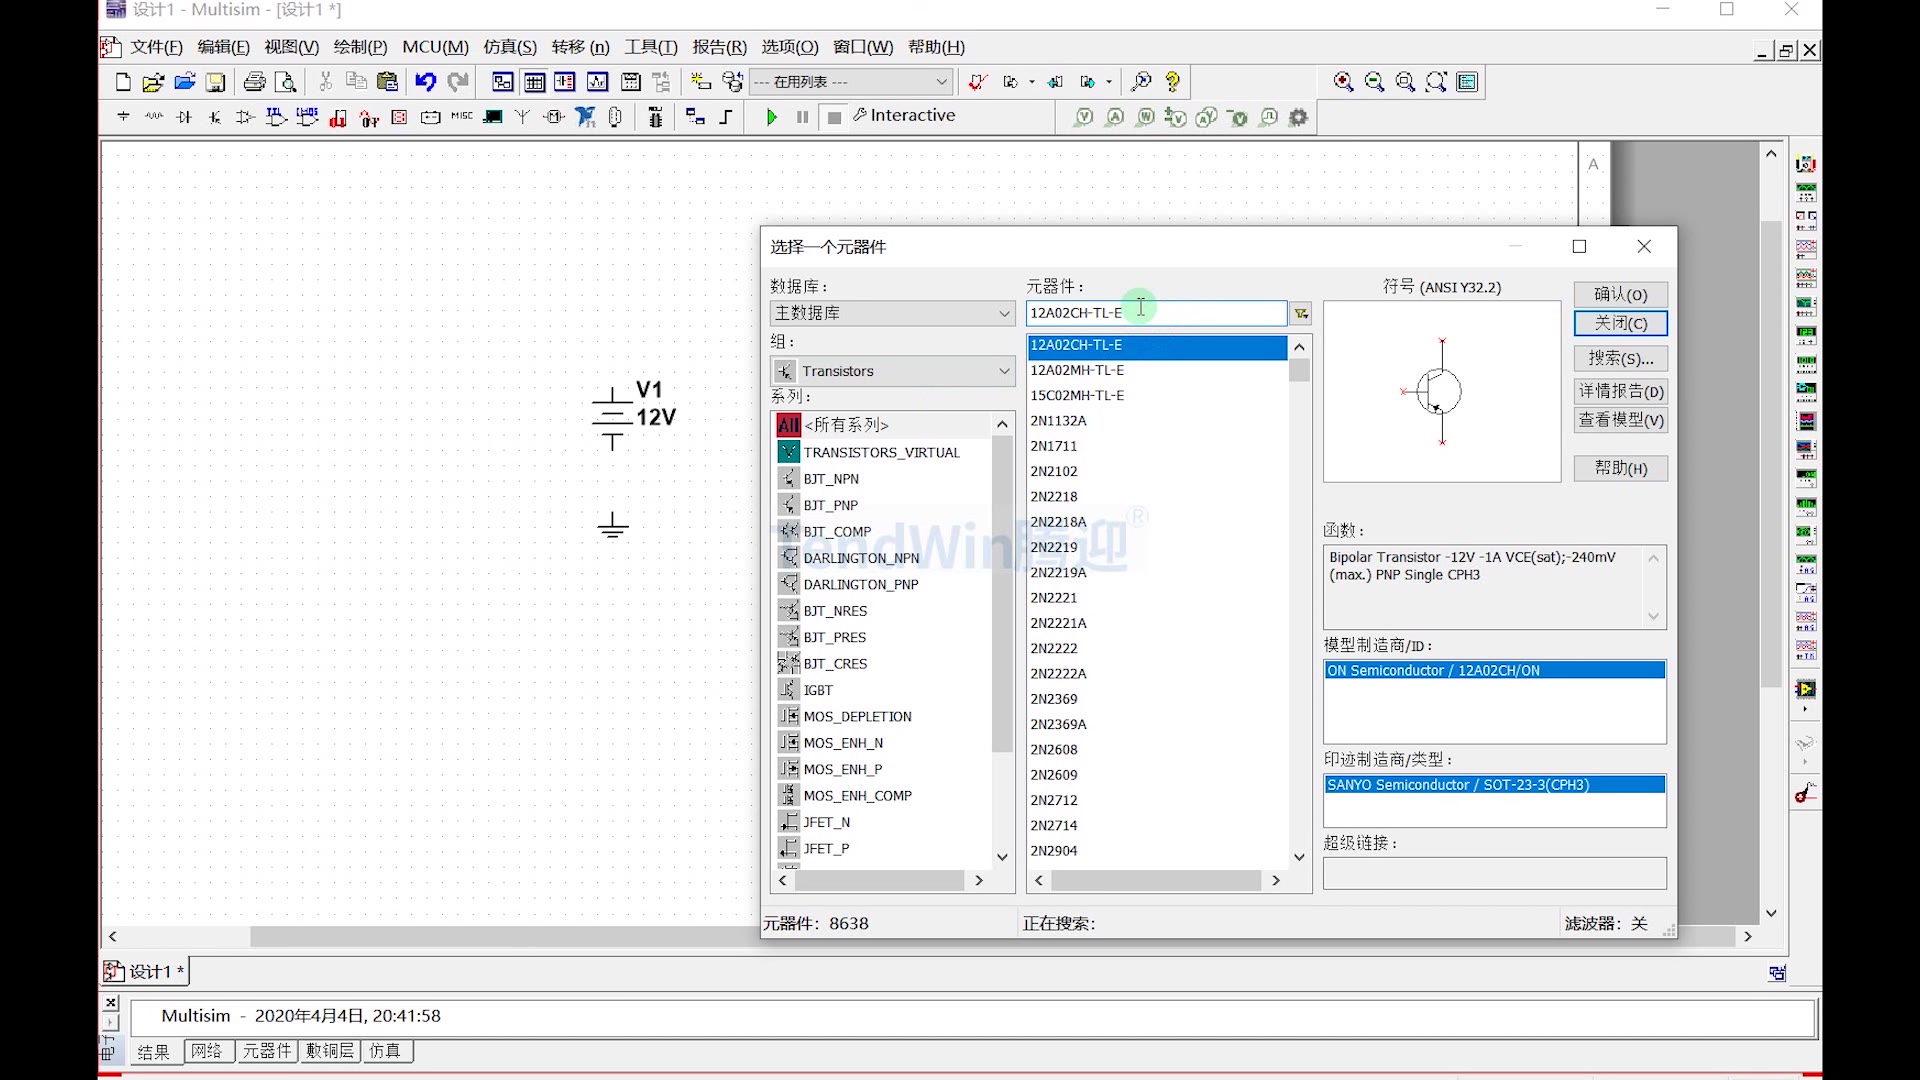
Task: Stop the simulation
Action: pyautogui.click(x=834, y=117)
